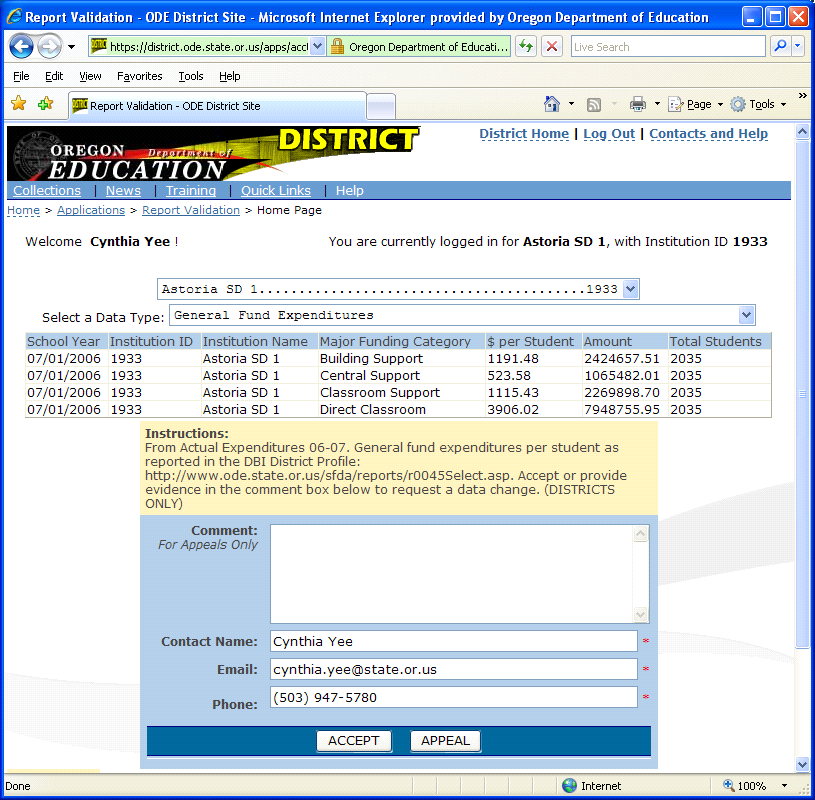815x800 pixels.
Task: Open the Select a Data Type dropdown
Action: (x=746, y=315)
